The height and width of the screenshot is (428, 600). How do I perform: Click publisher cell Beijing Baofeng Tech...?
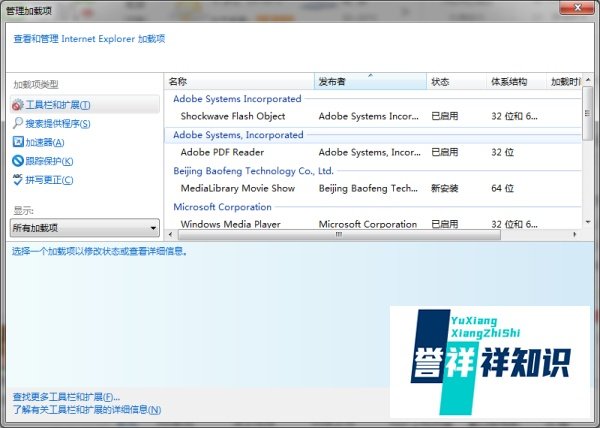[368, 188]
